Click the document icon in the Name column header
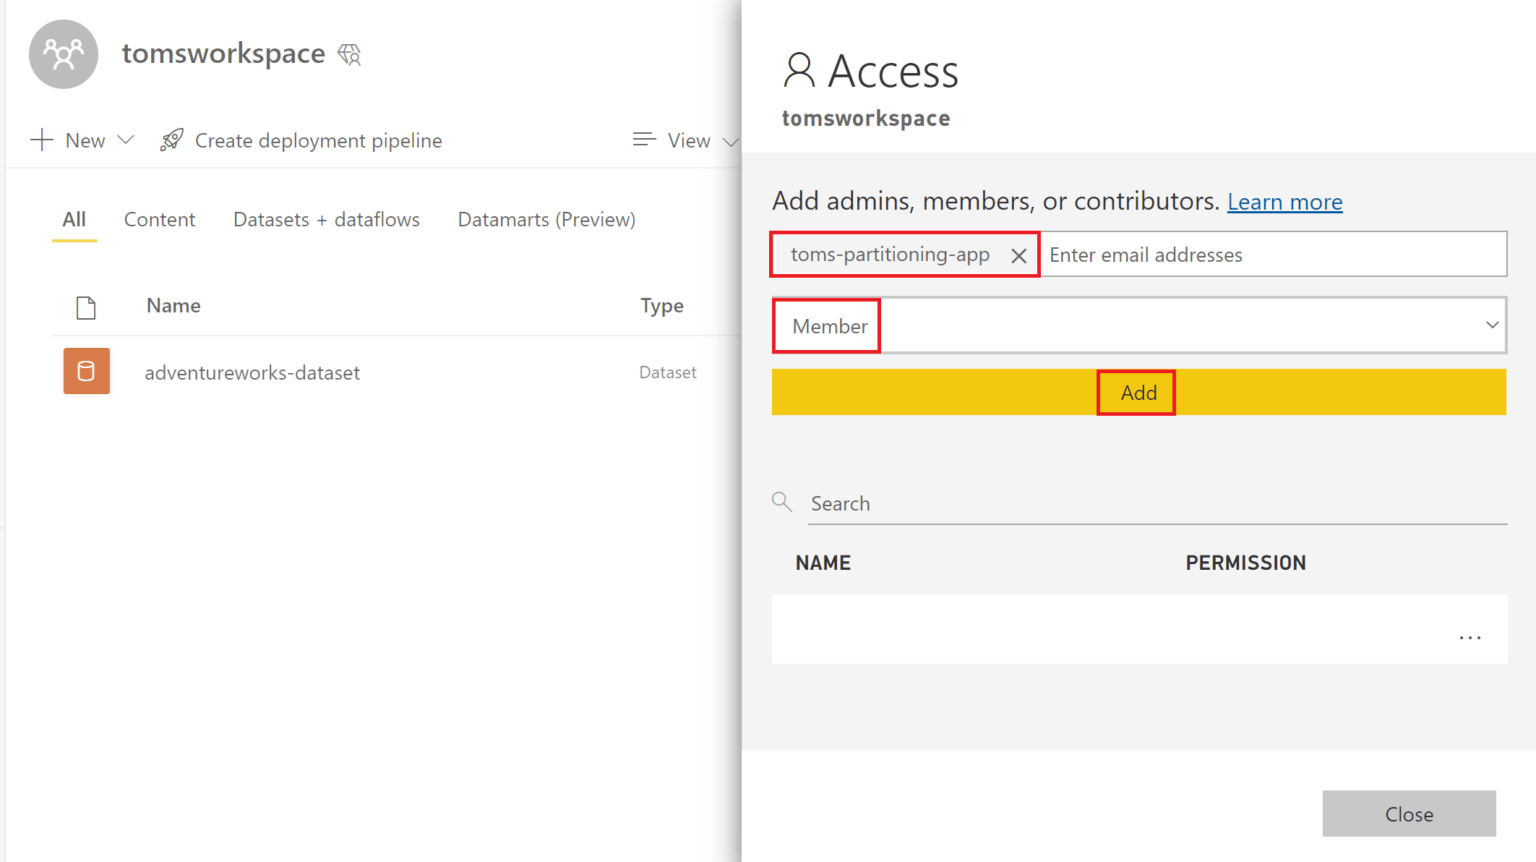Screen dimensions: 1536x862 (x=86, y=306)
